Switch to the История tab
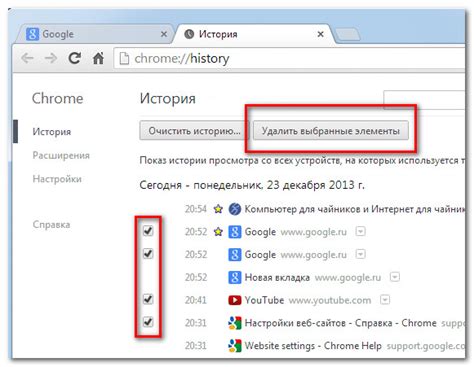 point(253,34)
